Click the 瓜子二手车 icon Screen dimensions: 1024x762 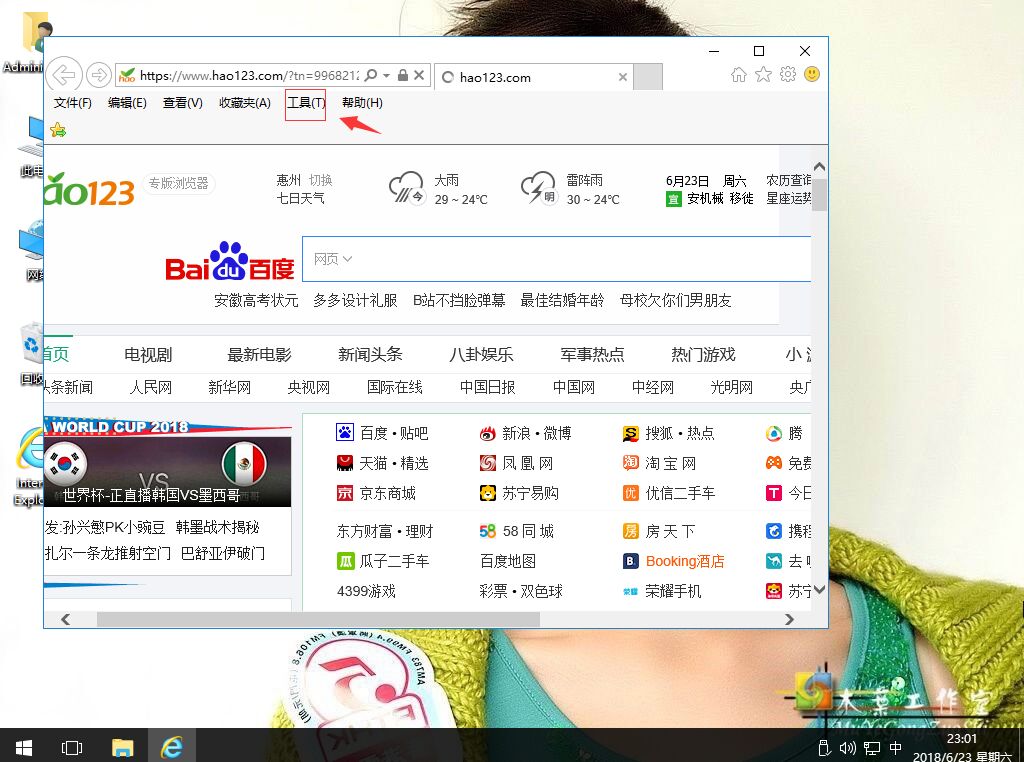pyautogui.click(x=345, y=561)
